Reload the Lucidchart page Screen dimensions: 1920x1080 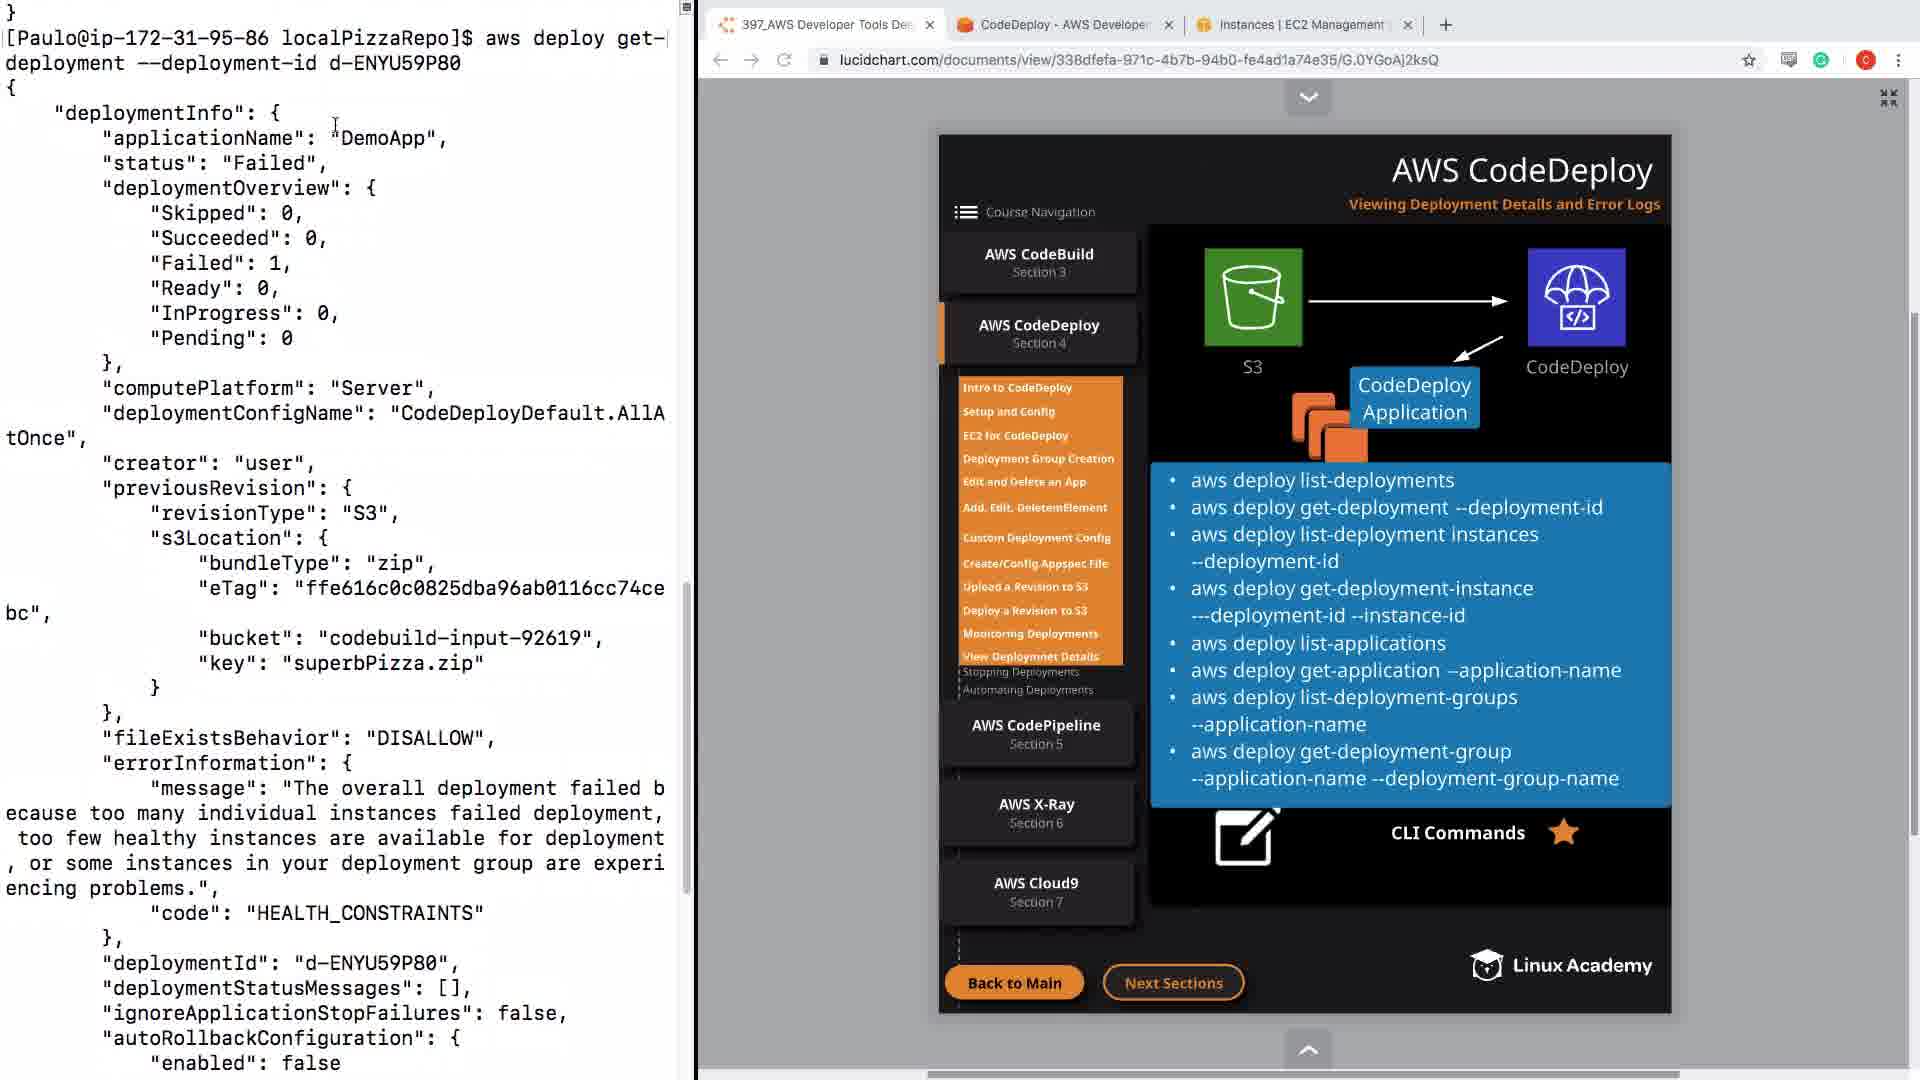785,60
